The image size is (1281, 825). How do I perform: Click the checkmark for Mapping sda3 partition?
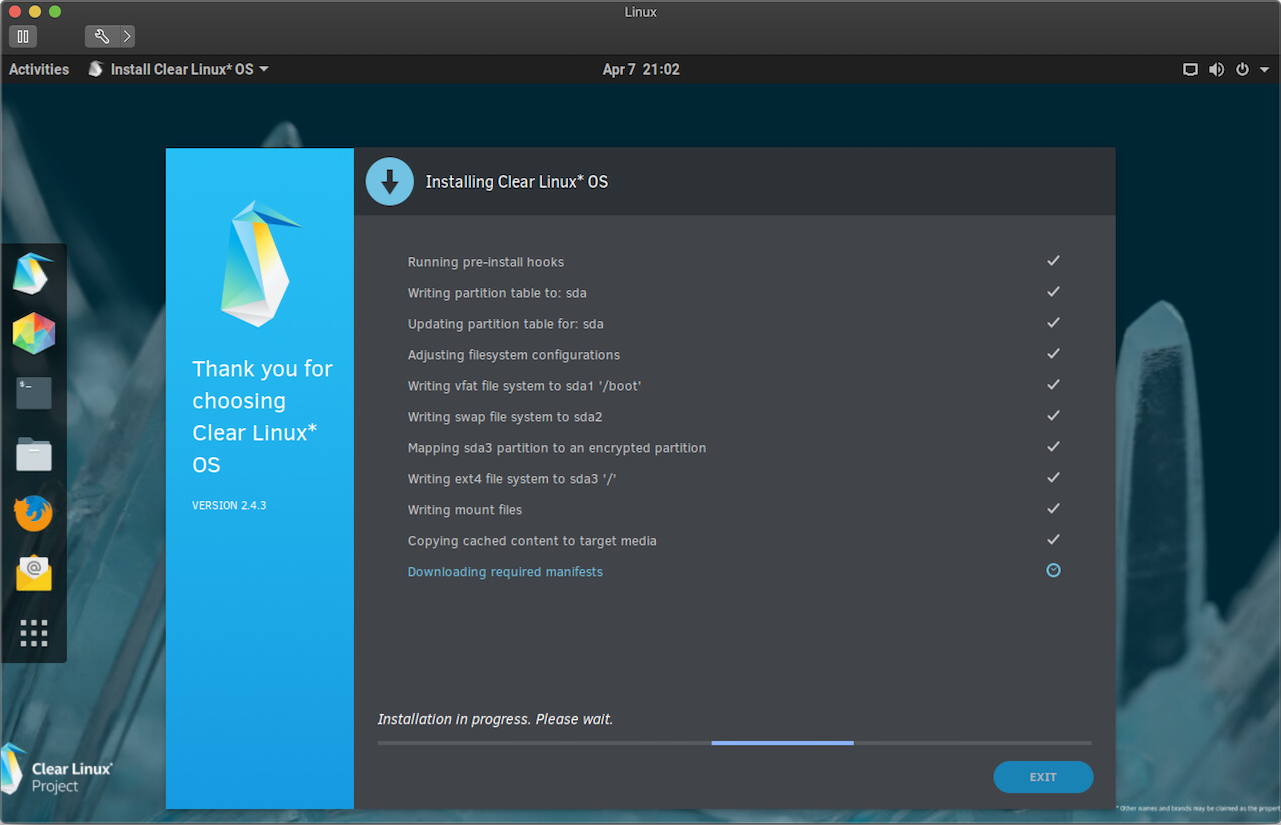(x=1053, y=447)
